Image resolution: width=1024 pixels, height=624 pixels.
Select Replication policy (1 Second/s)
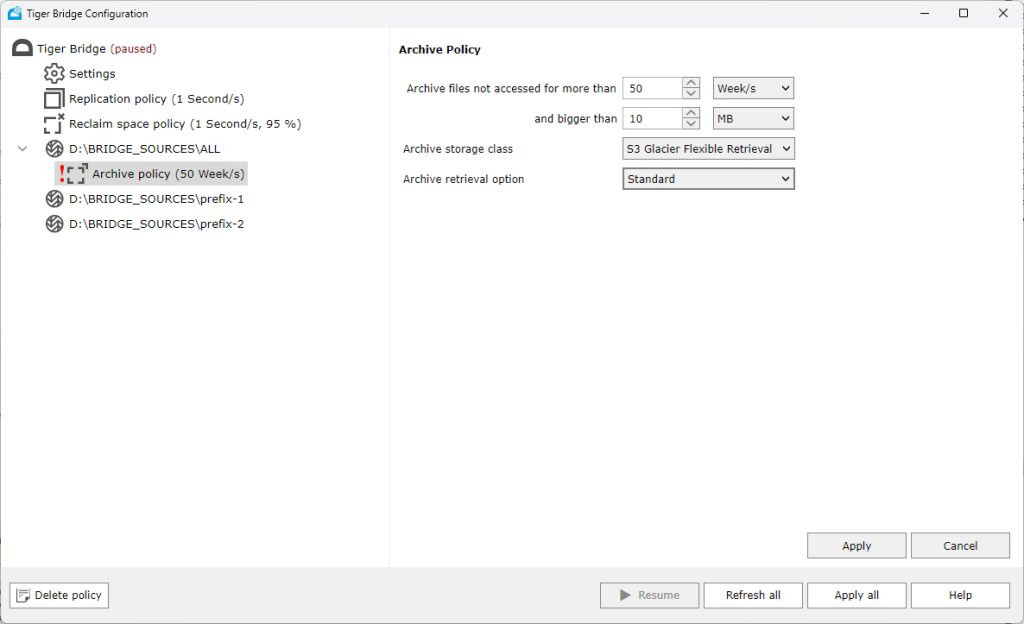[x=157, y=99]
